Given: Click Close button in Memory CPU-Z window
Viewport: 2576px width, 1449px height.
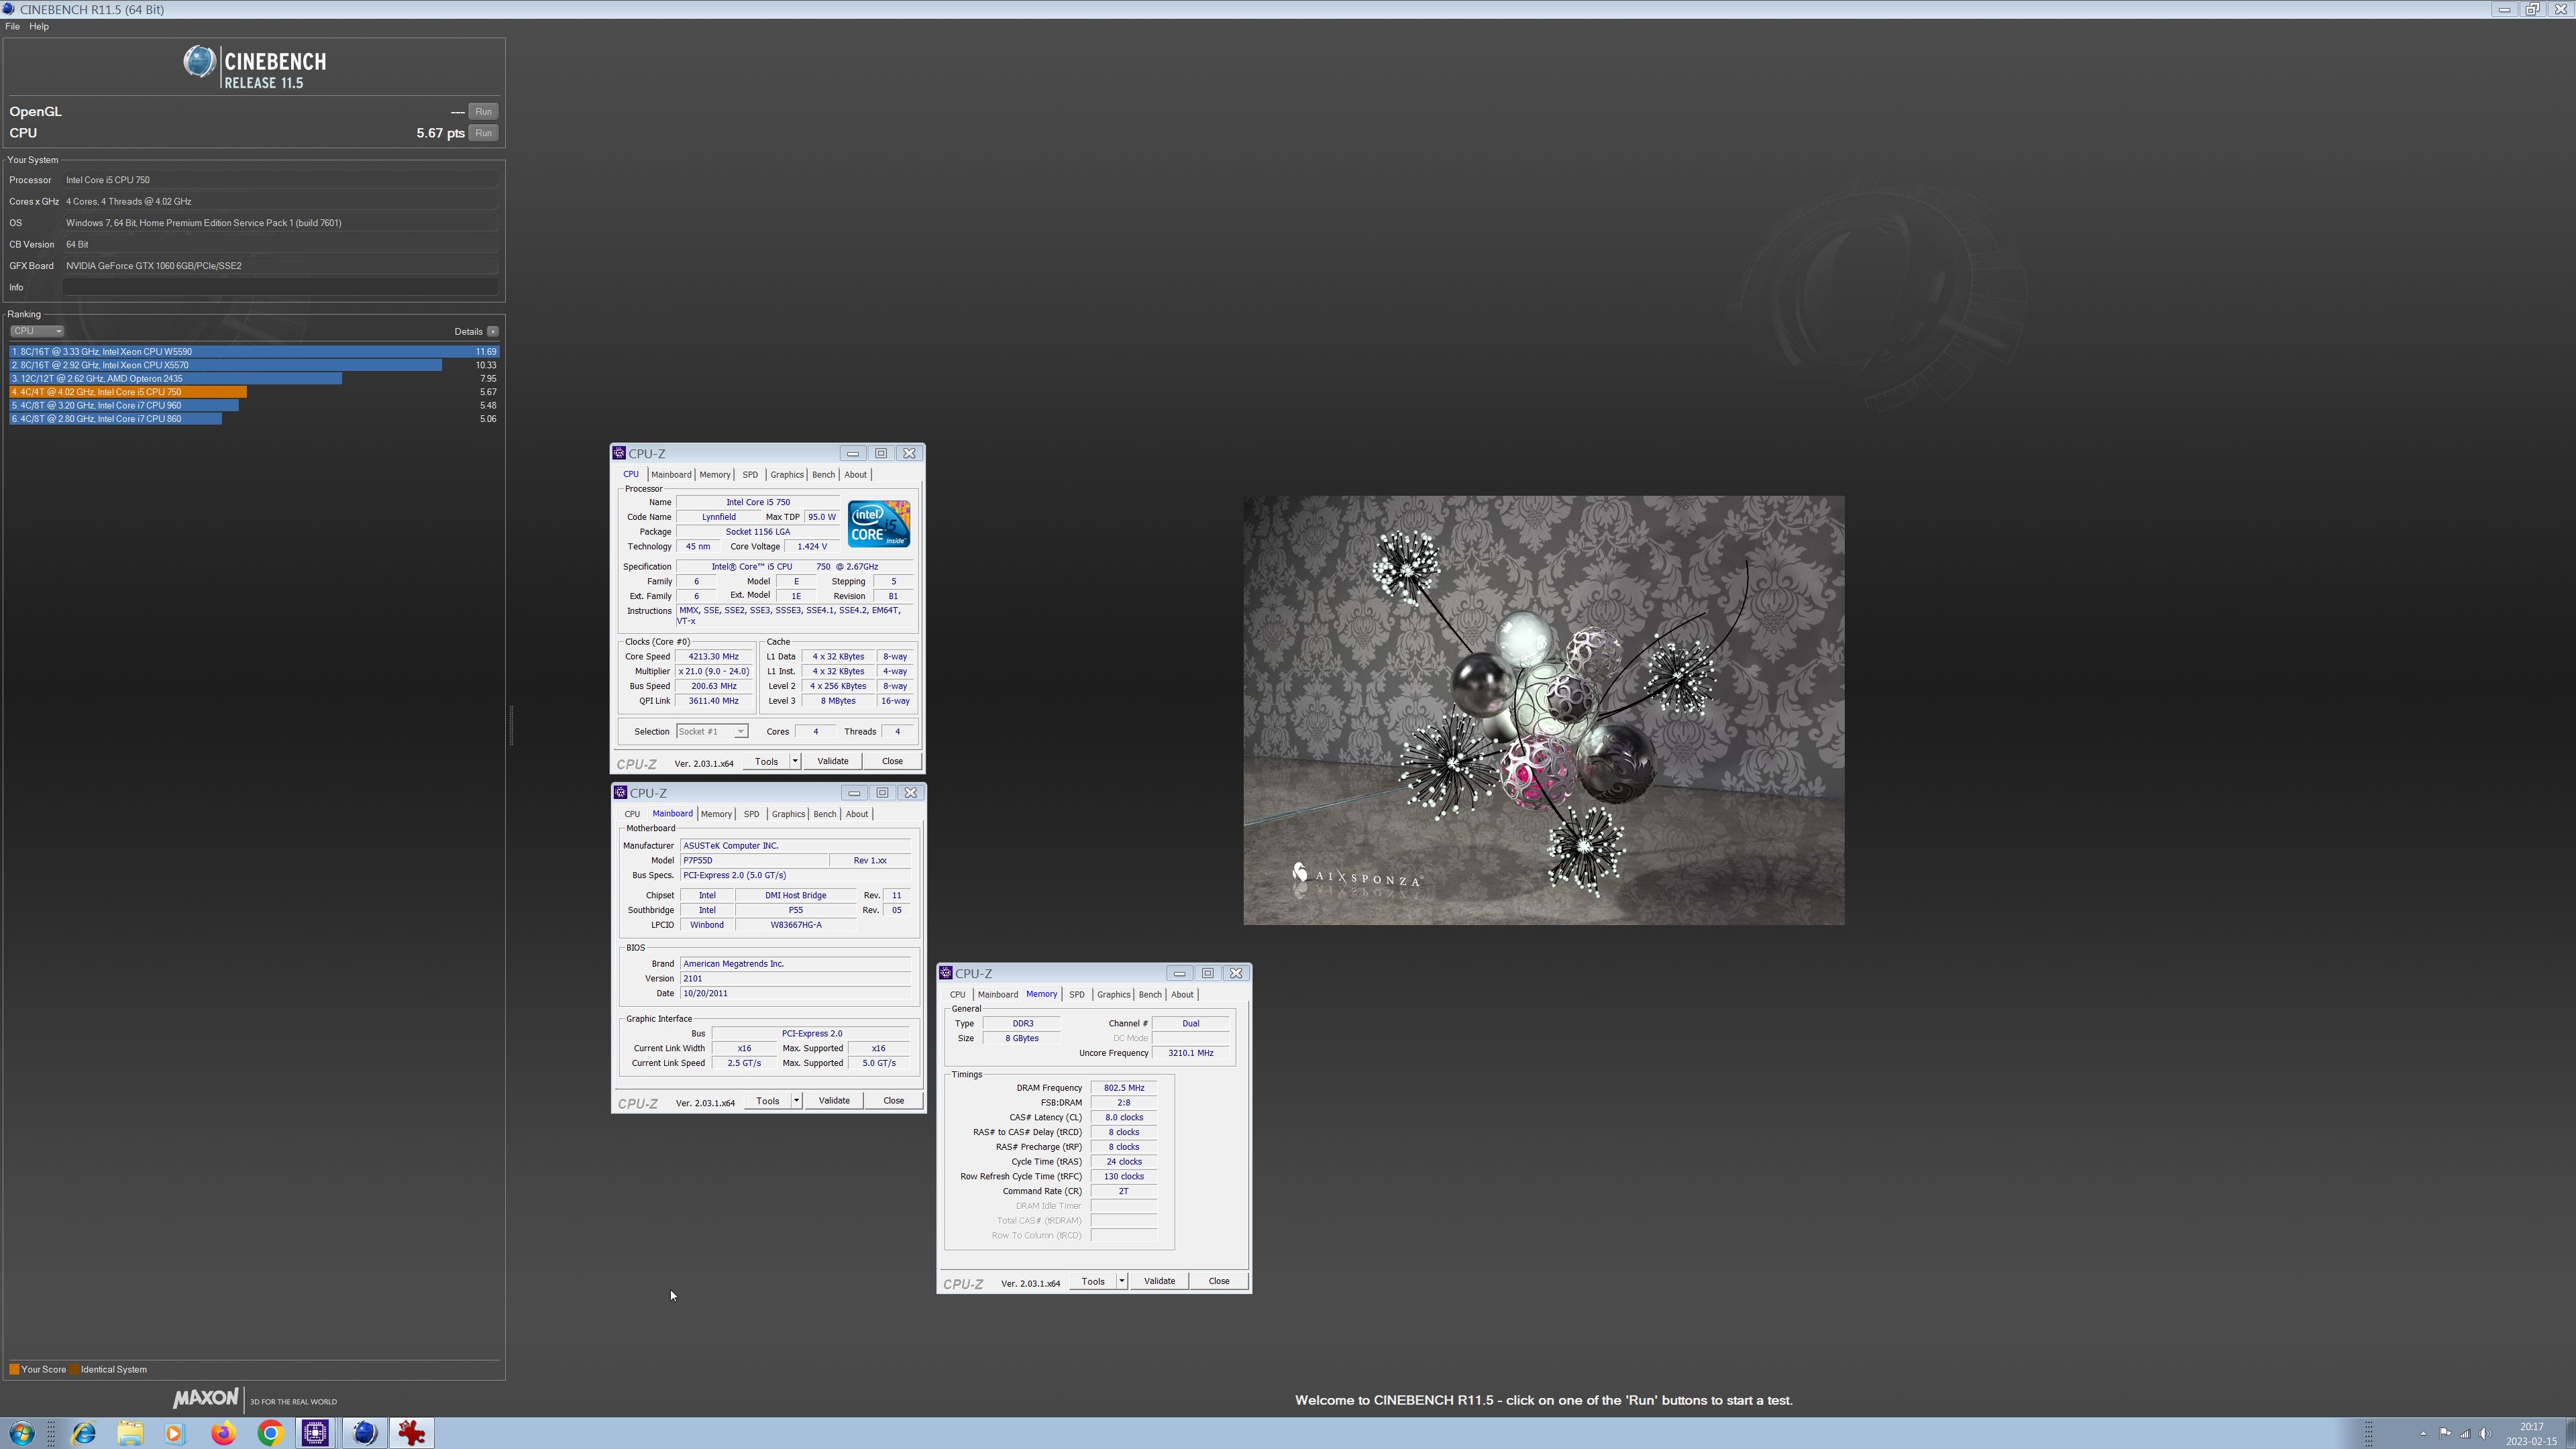Looking at the screenshot, I should 1219,1281.
